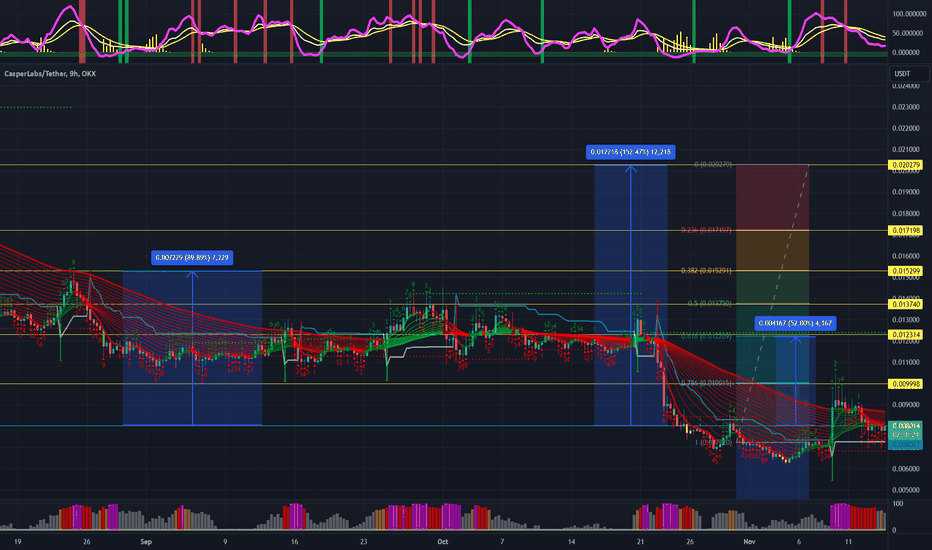
Task: Click the 0.019000 value on price axis
Action: coord(906,192)
